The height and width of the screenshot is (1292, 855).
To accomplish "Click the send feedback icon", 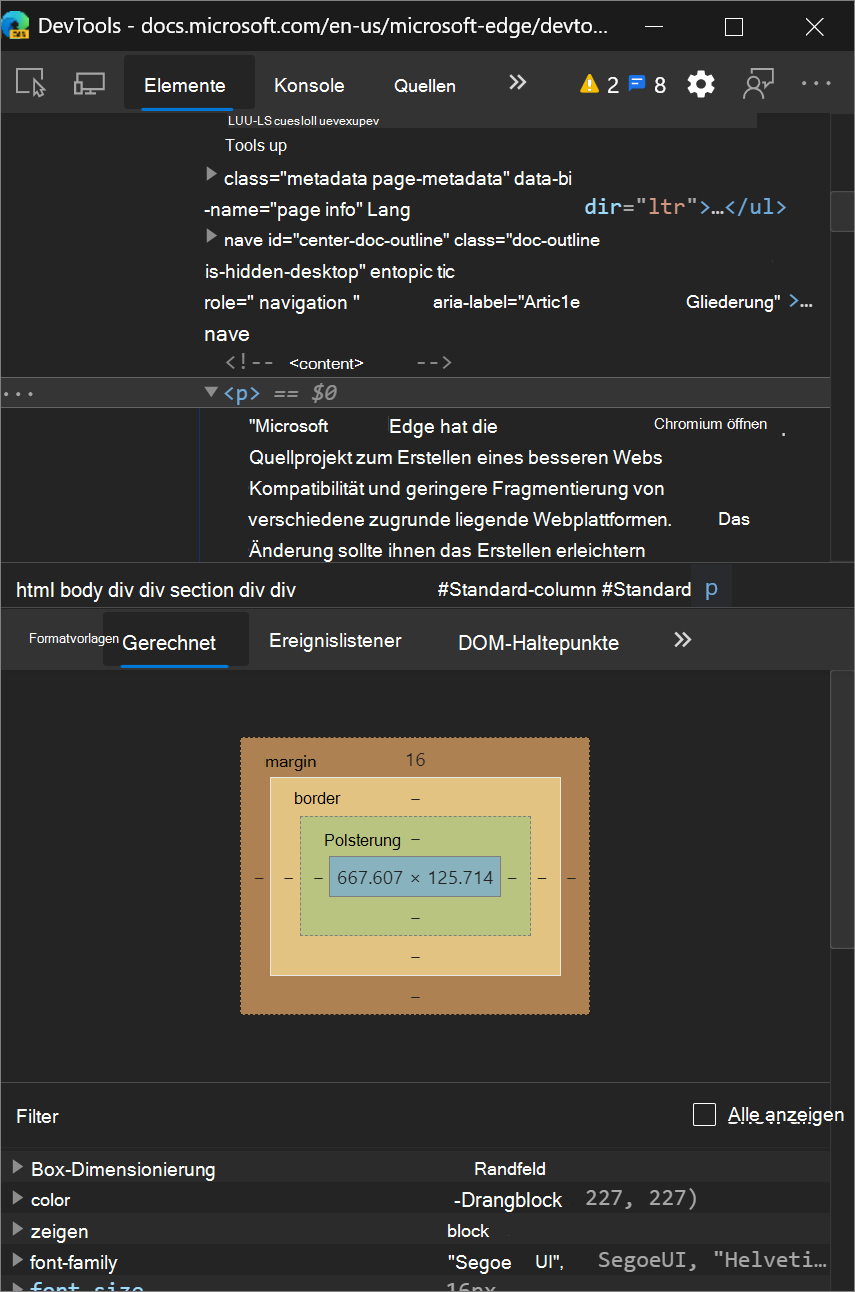I will coord(758,84).
